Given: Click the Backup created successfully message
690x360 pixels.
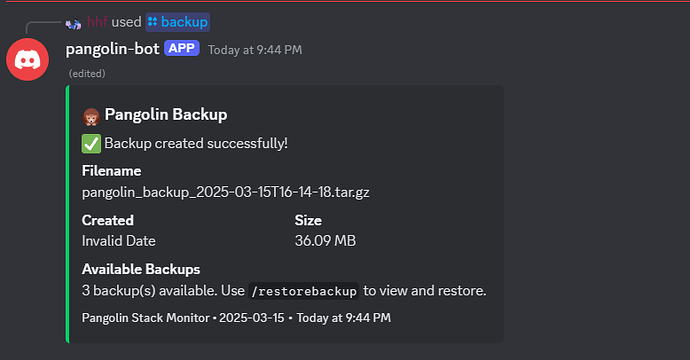Looking at the screenshot, I should pyautogui.click(x=196, y=143).
